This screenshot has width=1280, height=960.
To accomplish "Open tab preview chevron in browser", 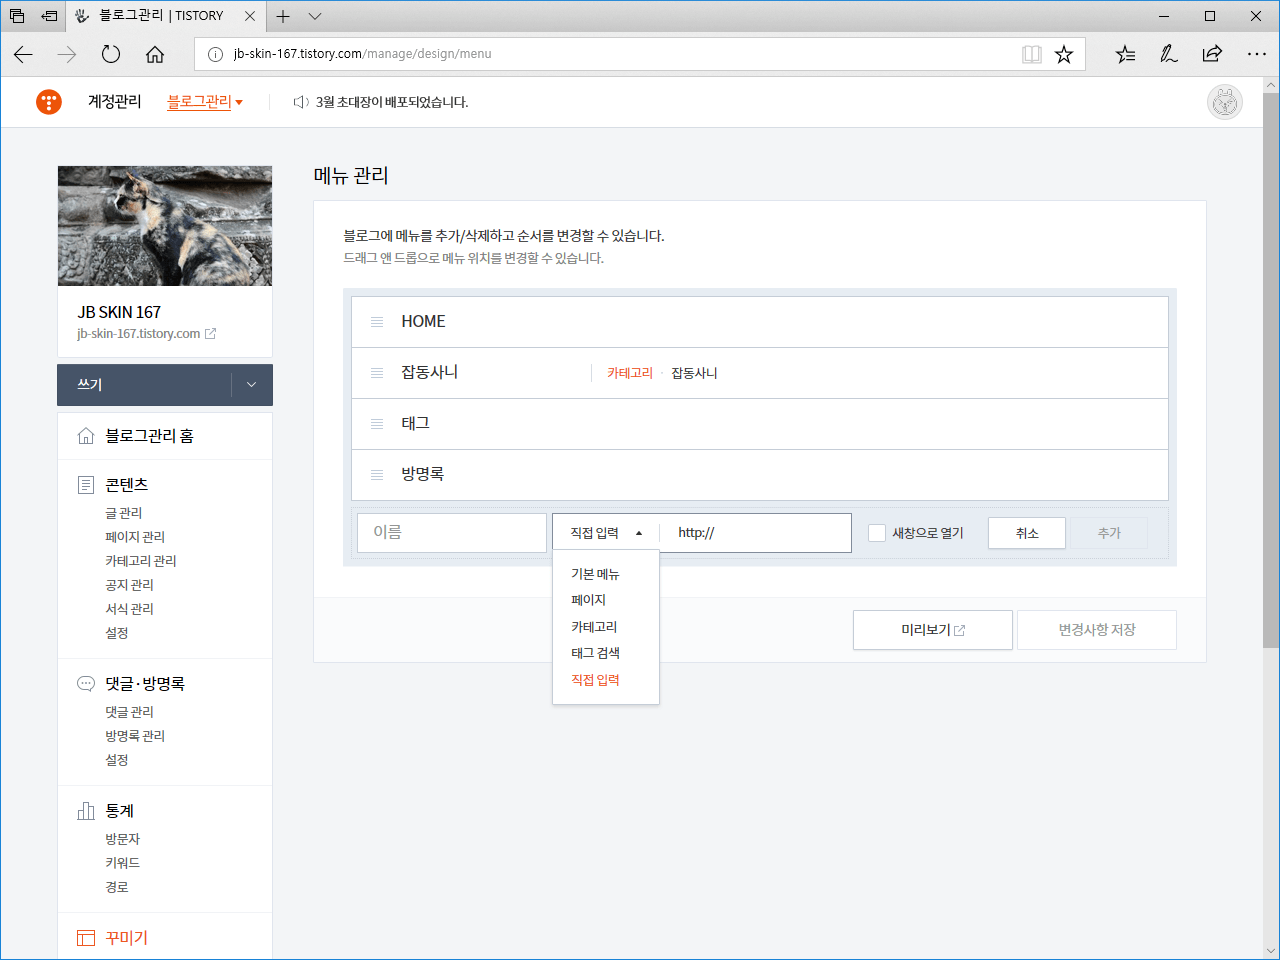I will coord(315,16).
